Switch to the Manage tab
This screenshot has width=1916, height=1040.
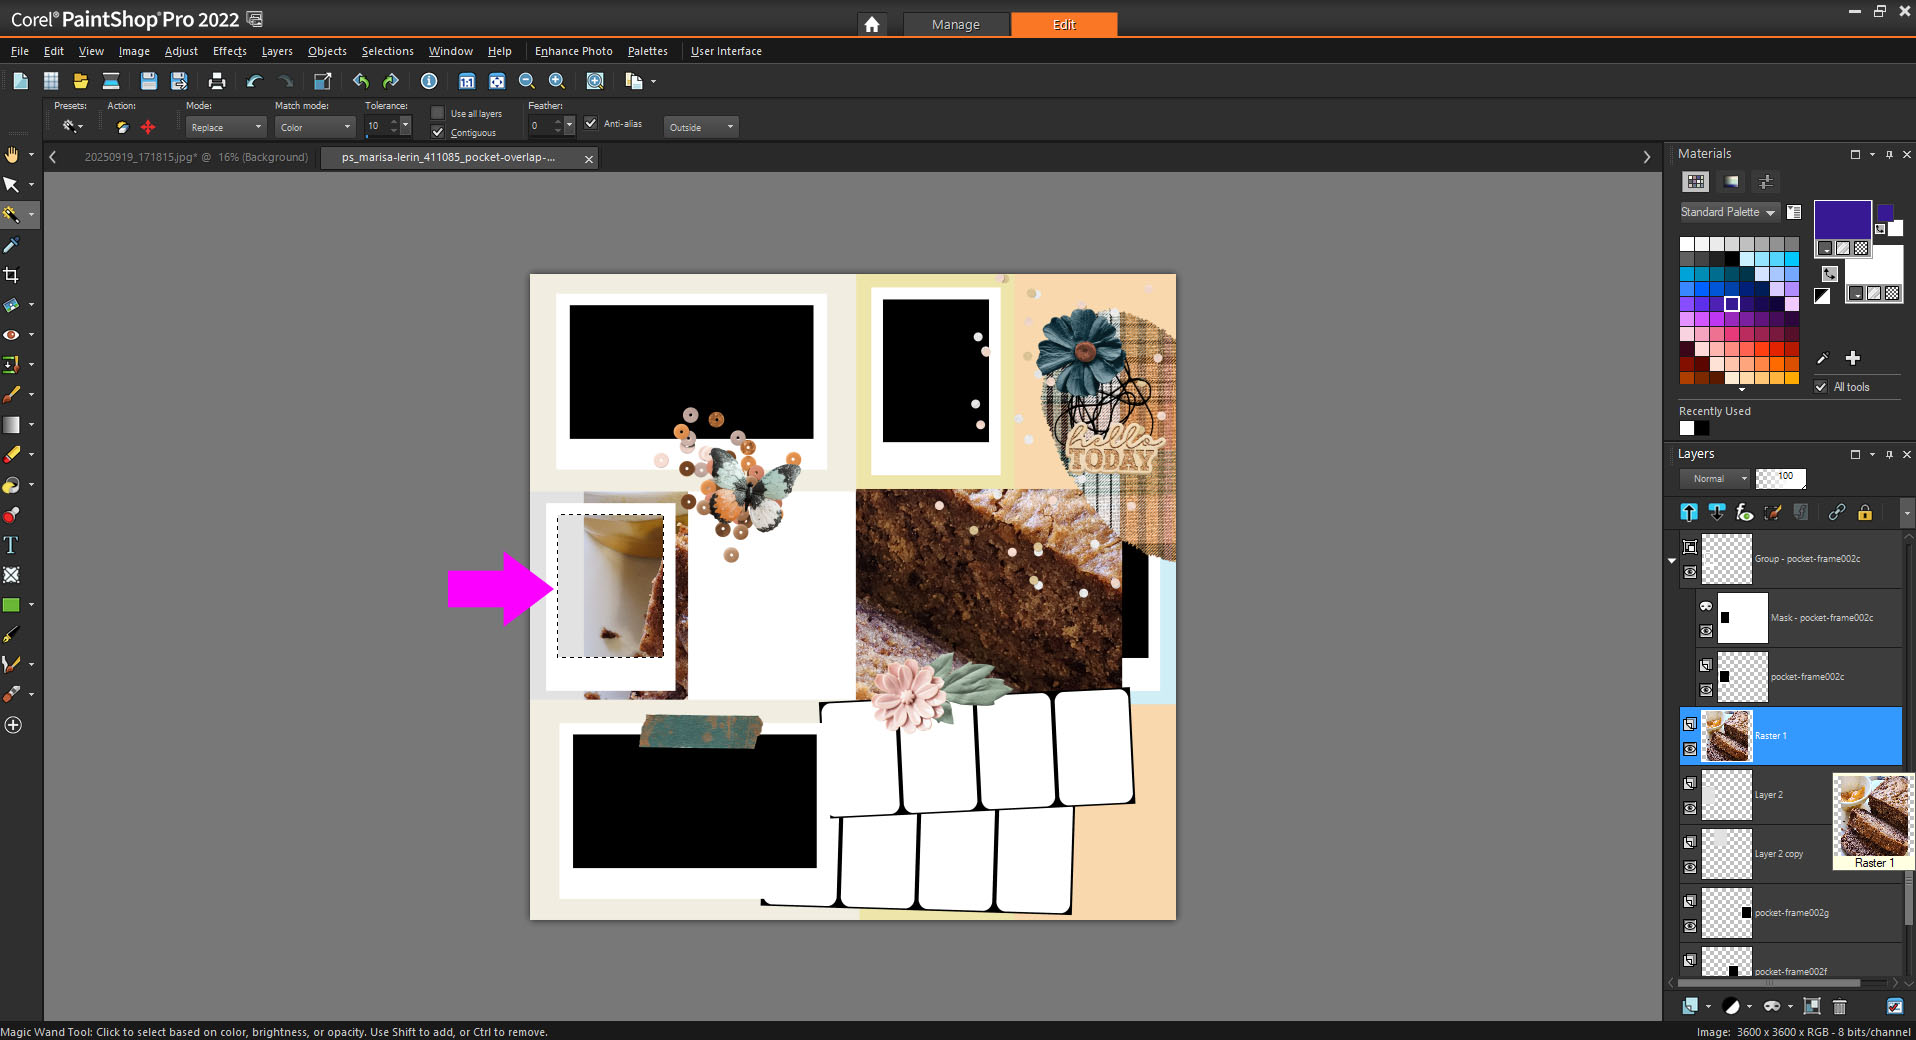point(955,24)
